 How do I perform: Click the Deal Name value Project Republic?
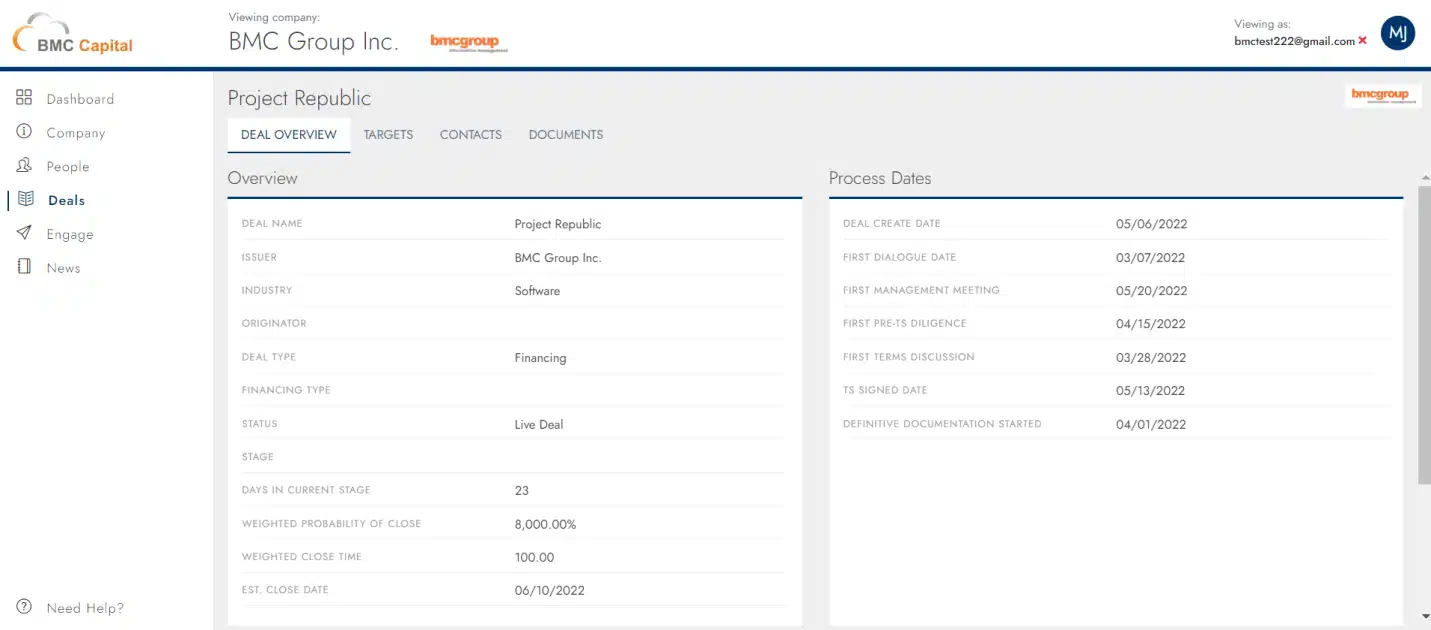point(558,224)
